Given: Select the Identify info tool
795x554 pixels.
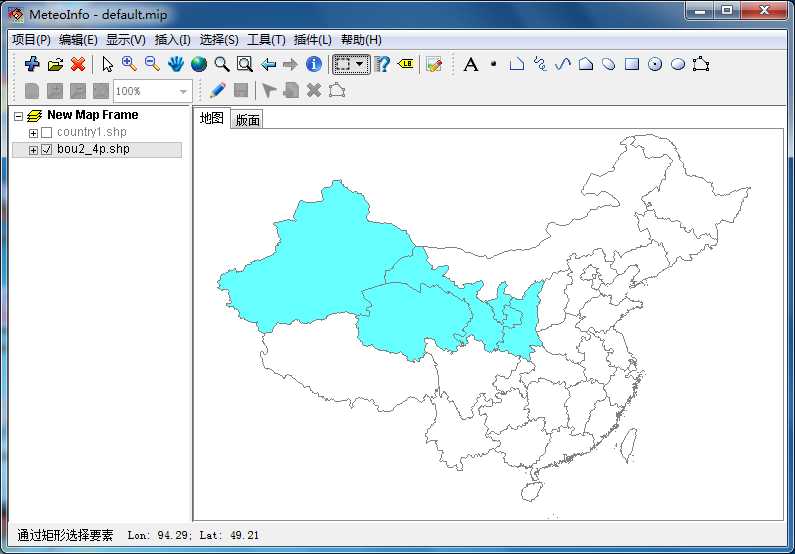Looking at the screenshot, I should tap(314, 64).
